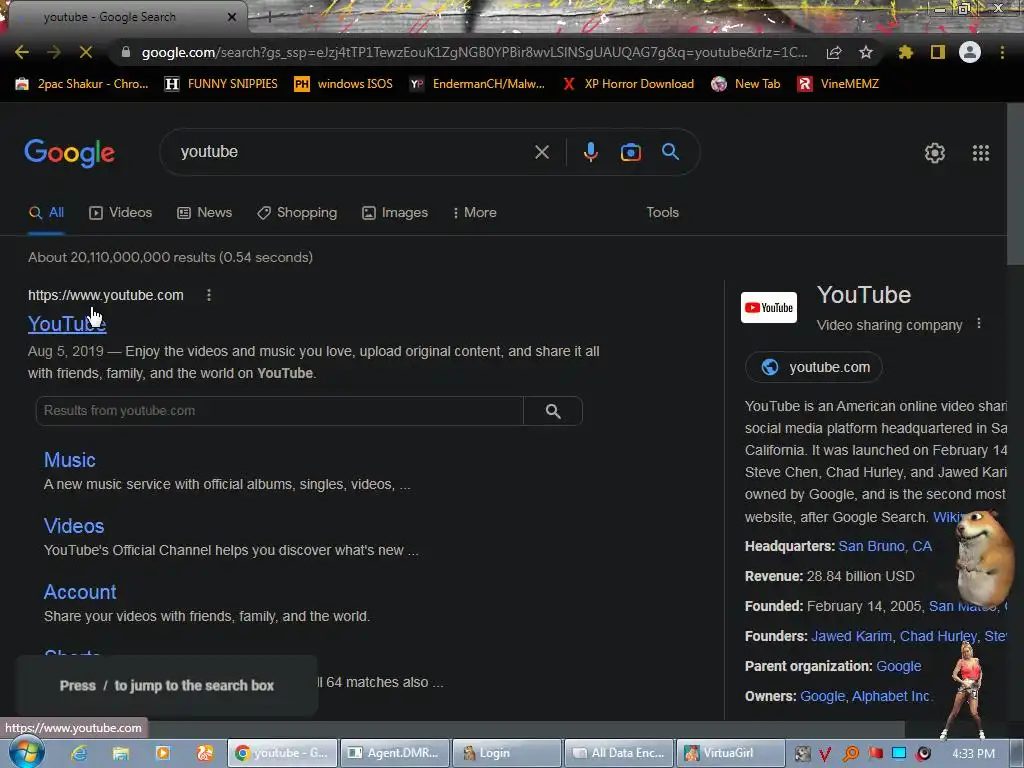Expand the More search categories menu

[475, 213]
